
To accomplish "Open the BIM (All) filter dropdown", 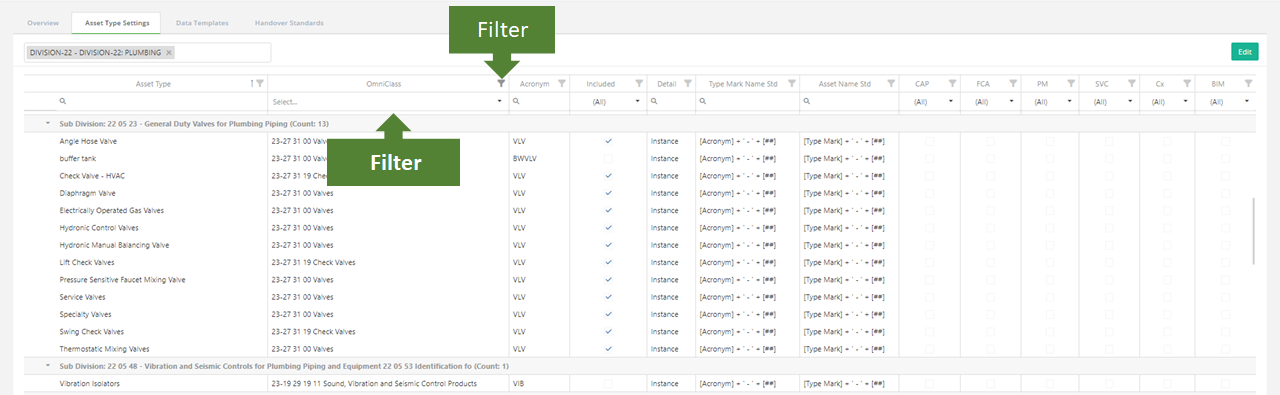I will [1225, 101].
